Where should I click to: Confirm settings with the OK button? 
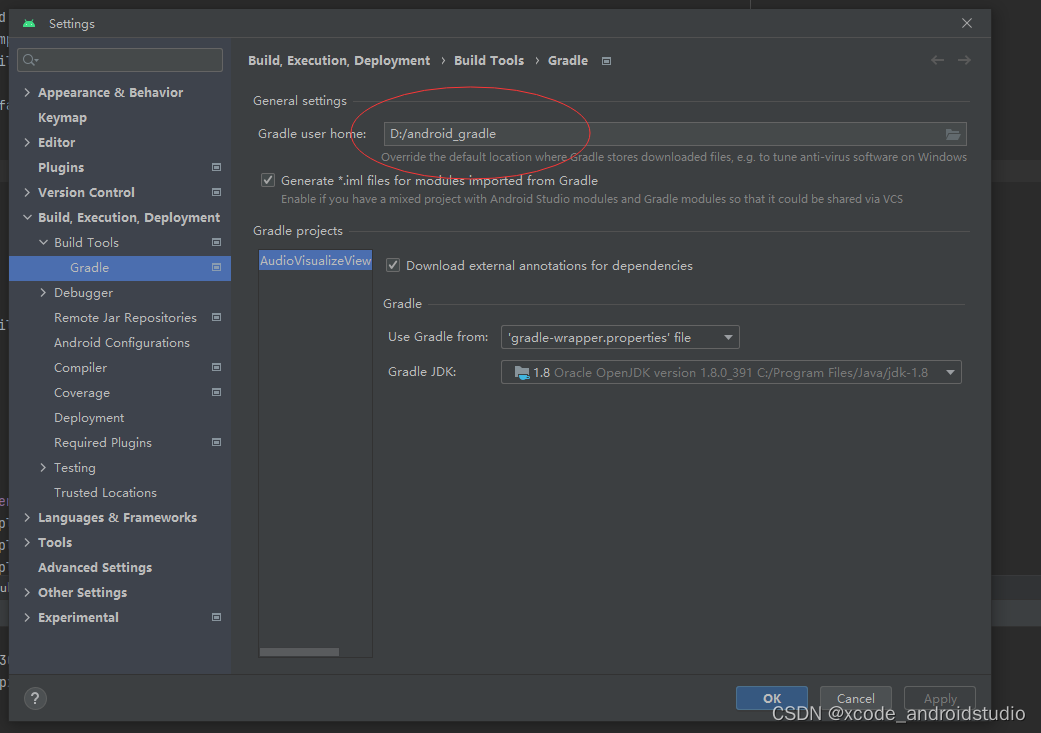771,698
